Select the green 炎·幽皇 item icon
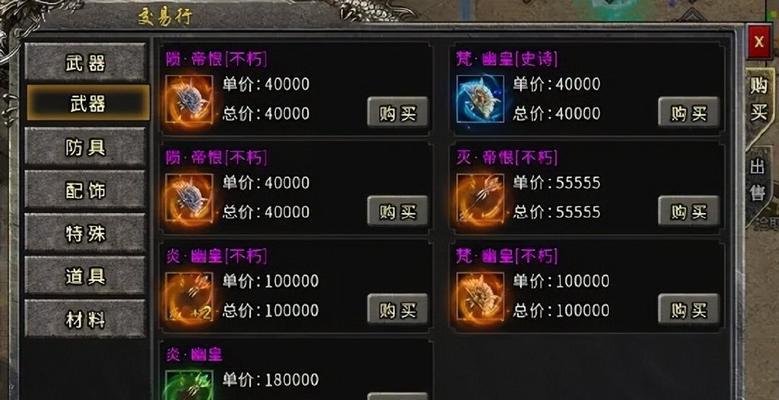 click(189, 385)
